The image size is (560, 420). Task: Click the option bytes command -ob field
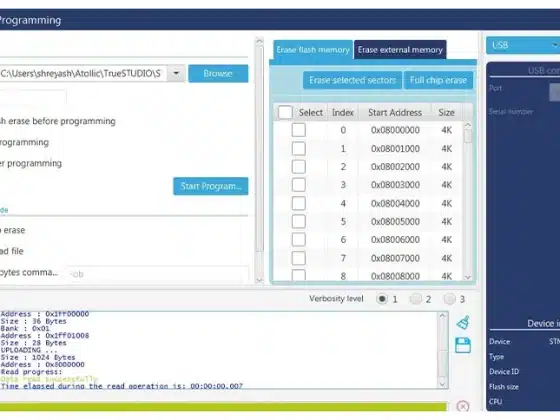point(159,274)
